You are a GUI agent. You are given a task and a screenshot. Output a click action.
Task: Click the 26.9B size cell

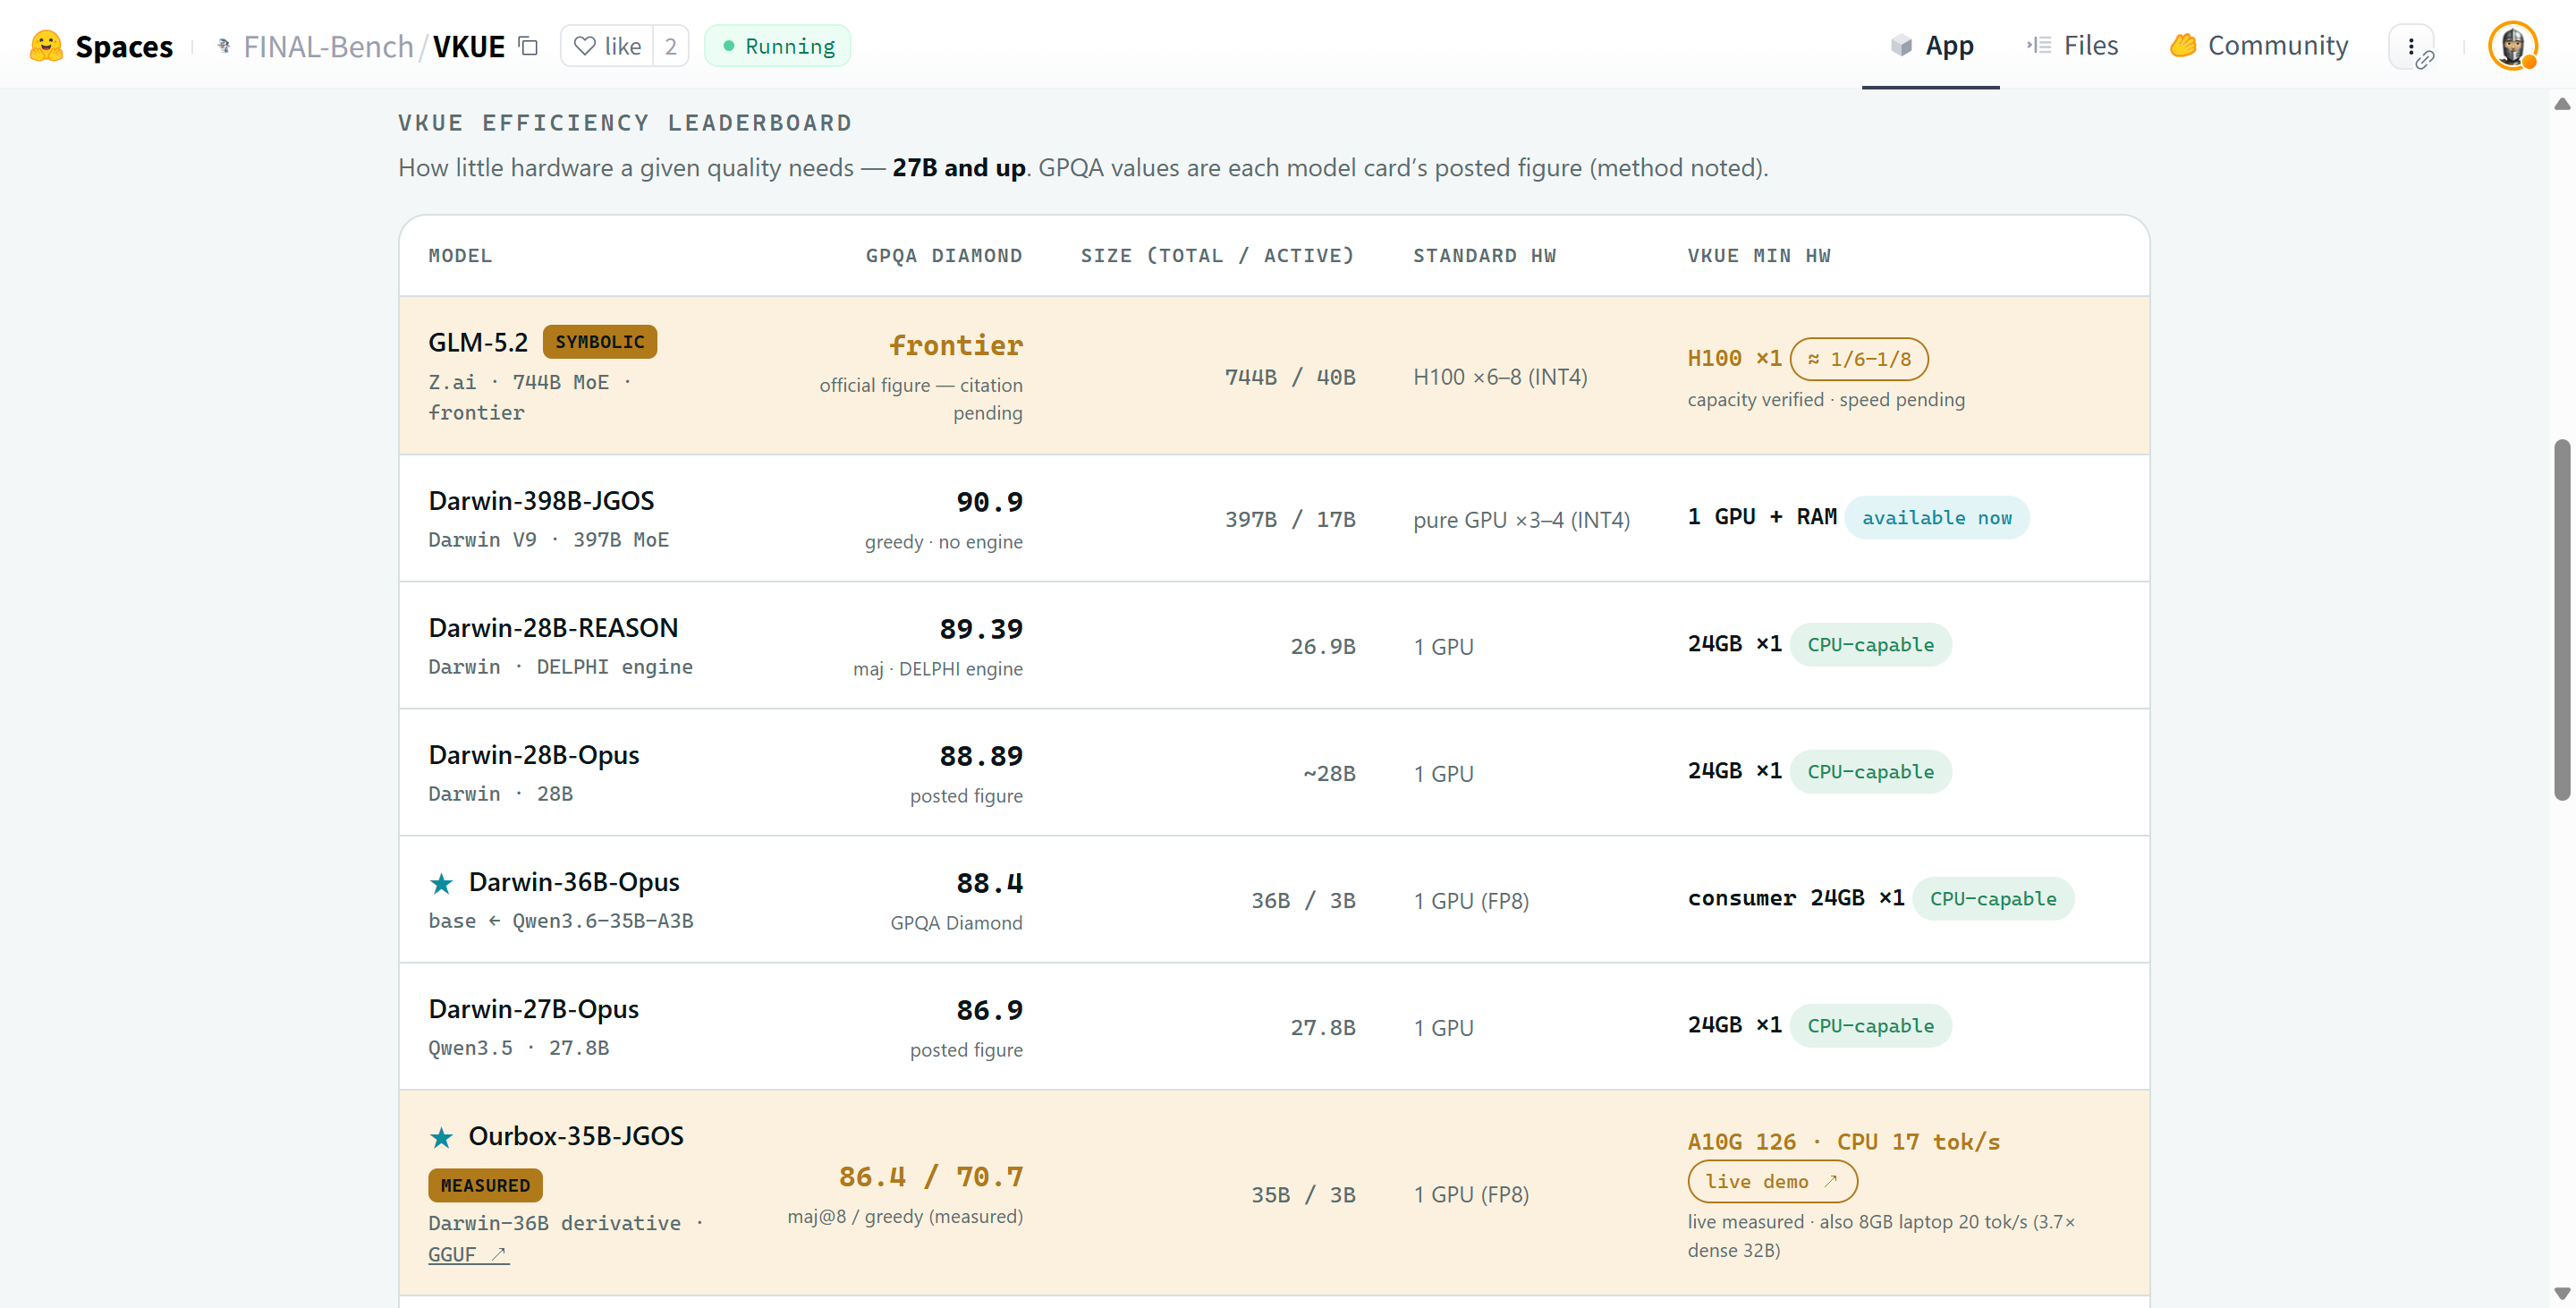coord(1323,646)
